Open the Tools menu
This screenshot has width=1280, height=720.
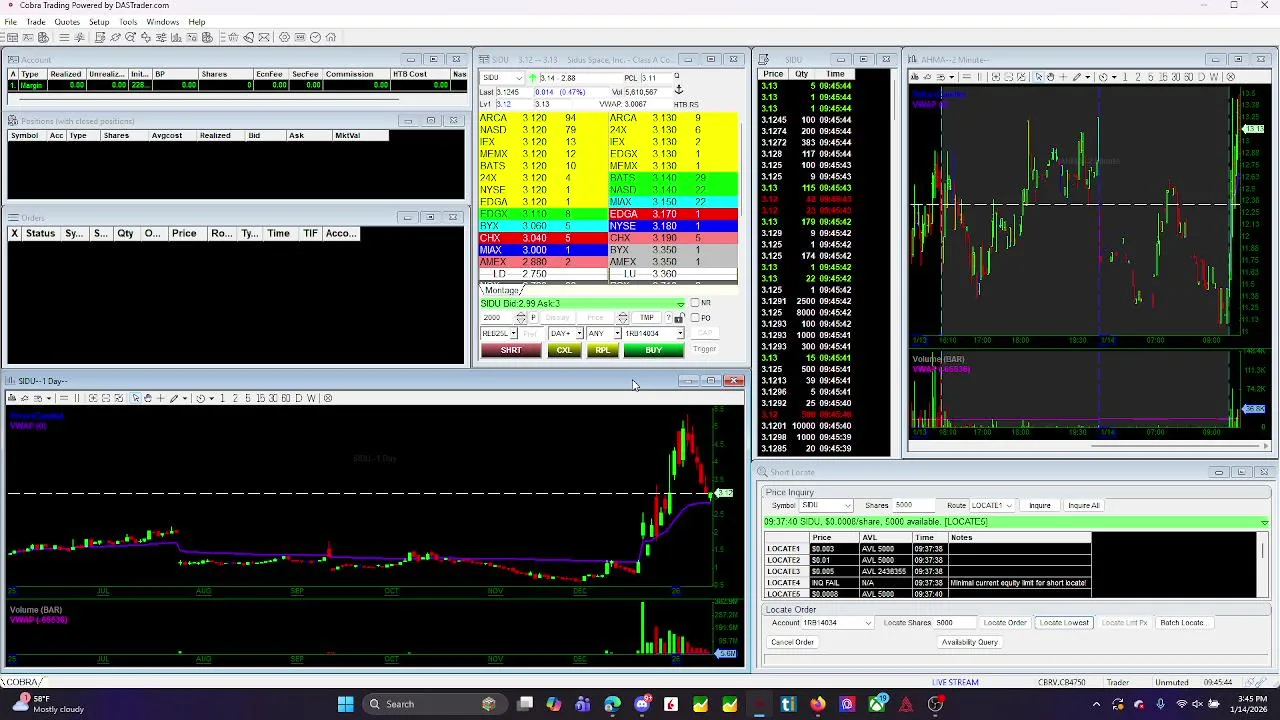(x=128, y=22)
